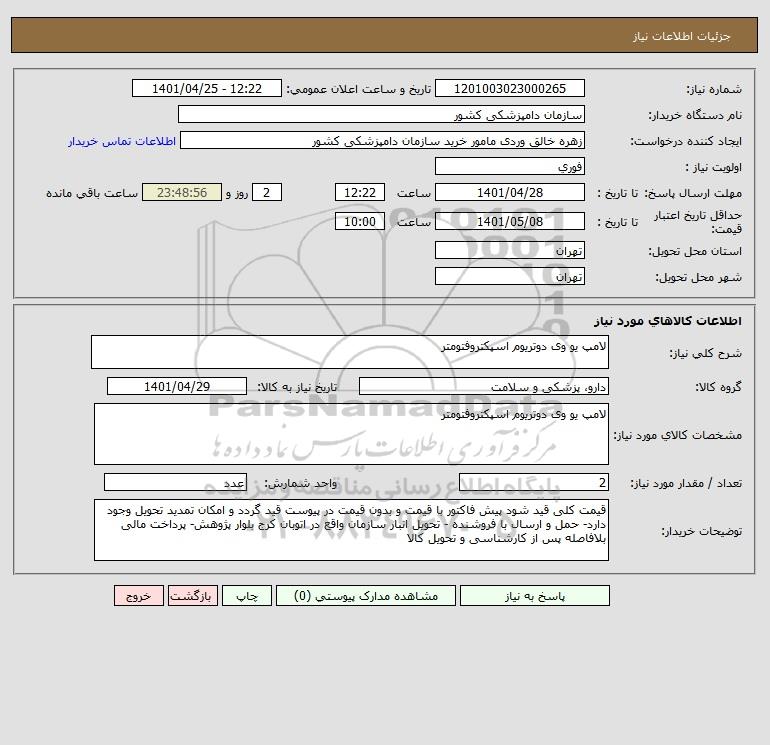The height and width of the screenshot is (745, 770).
Task: Click the بازگشت back button
Action: click(x=192, y=596)
